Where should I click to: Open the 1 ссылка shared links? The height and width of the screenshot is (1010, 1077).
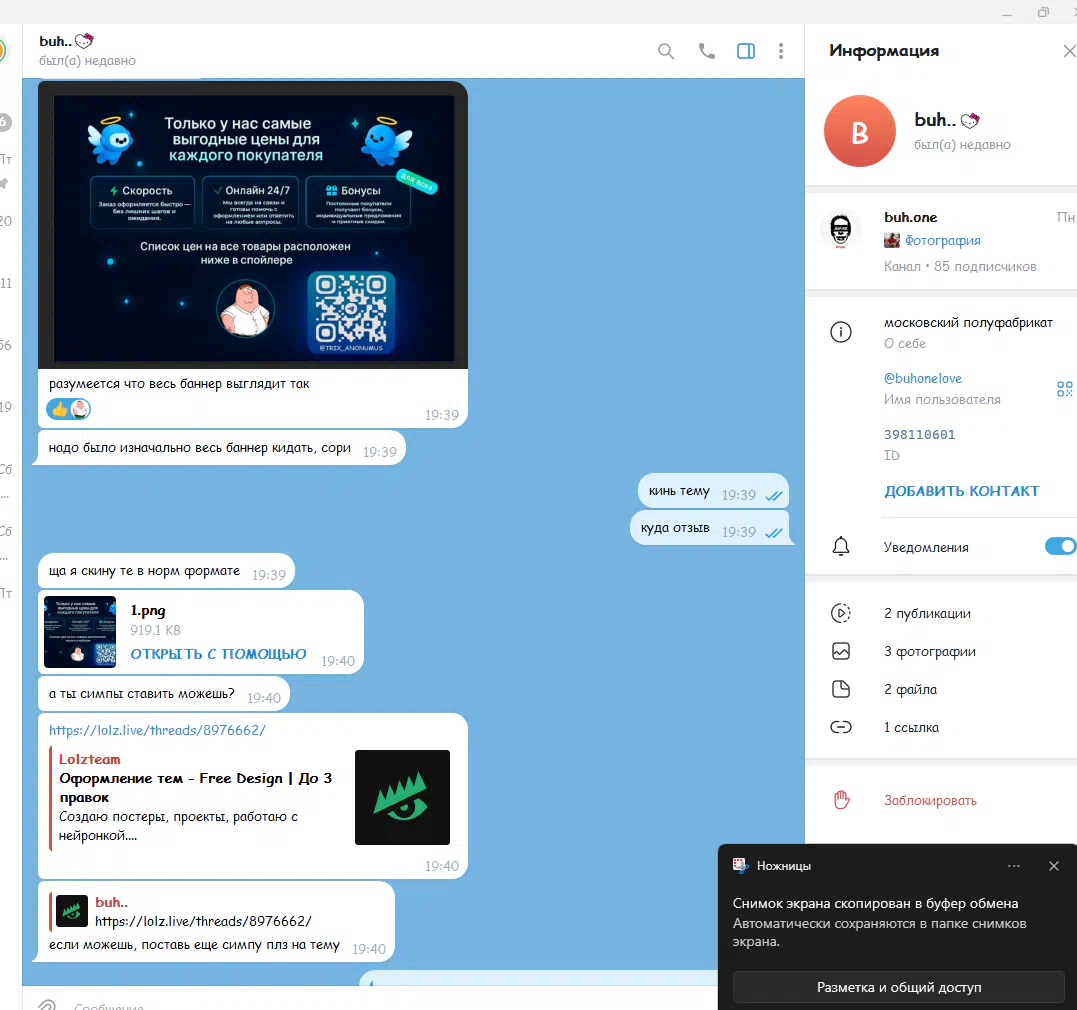[x=911, y=727]
